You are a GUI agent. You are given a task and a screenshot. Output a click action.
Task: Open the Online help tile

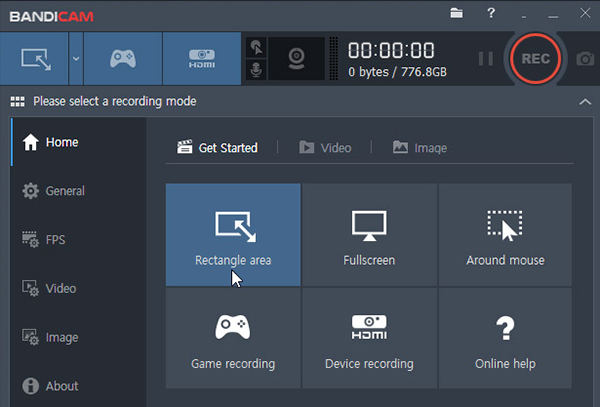pos(505,338)
